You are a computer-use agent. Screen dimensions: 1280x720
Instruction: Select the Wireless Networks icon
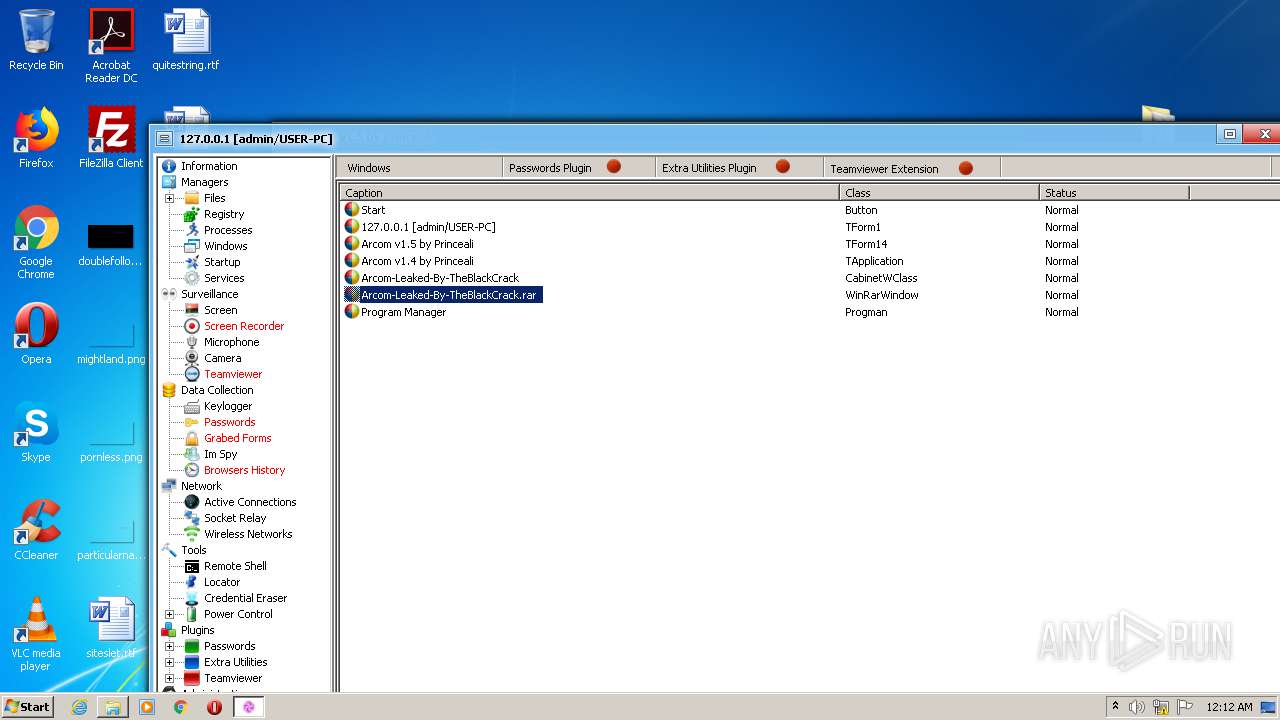click(x=192, y=534)
